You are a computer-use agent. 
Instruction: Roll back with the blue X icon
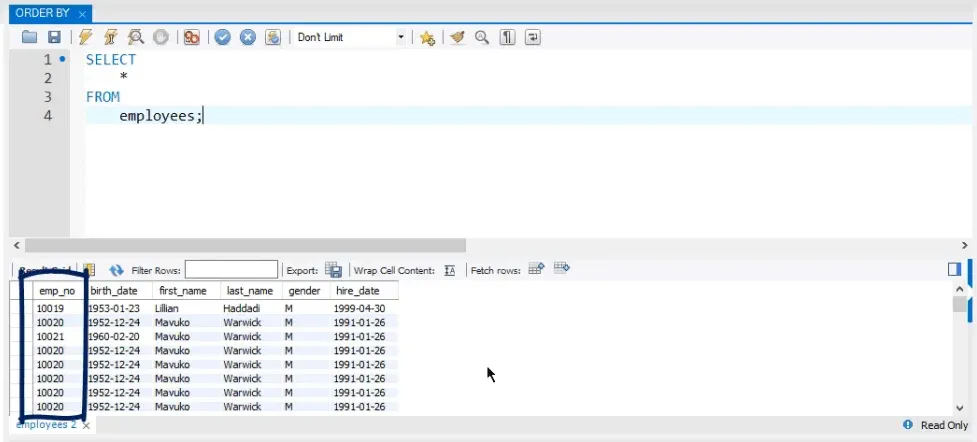[247, 37]
